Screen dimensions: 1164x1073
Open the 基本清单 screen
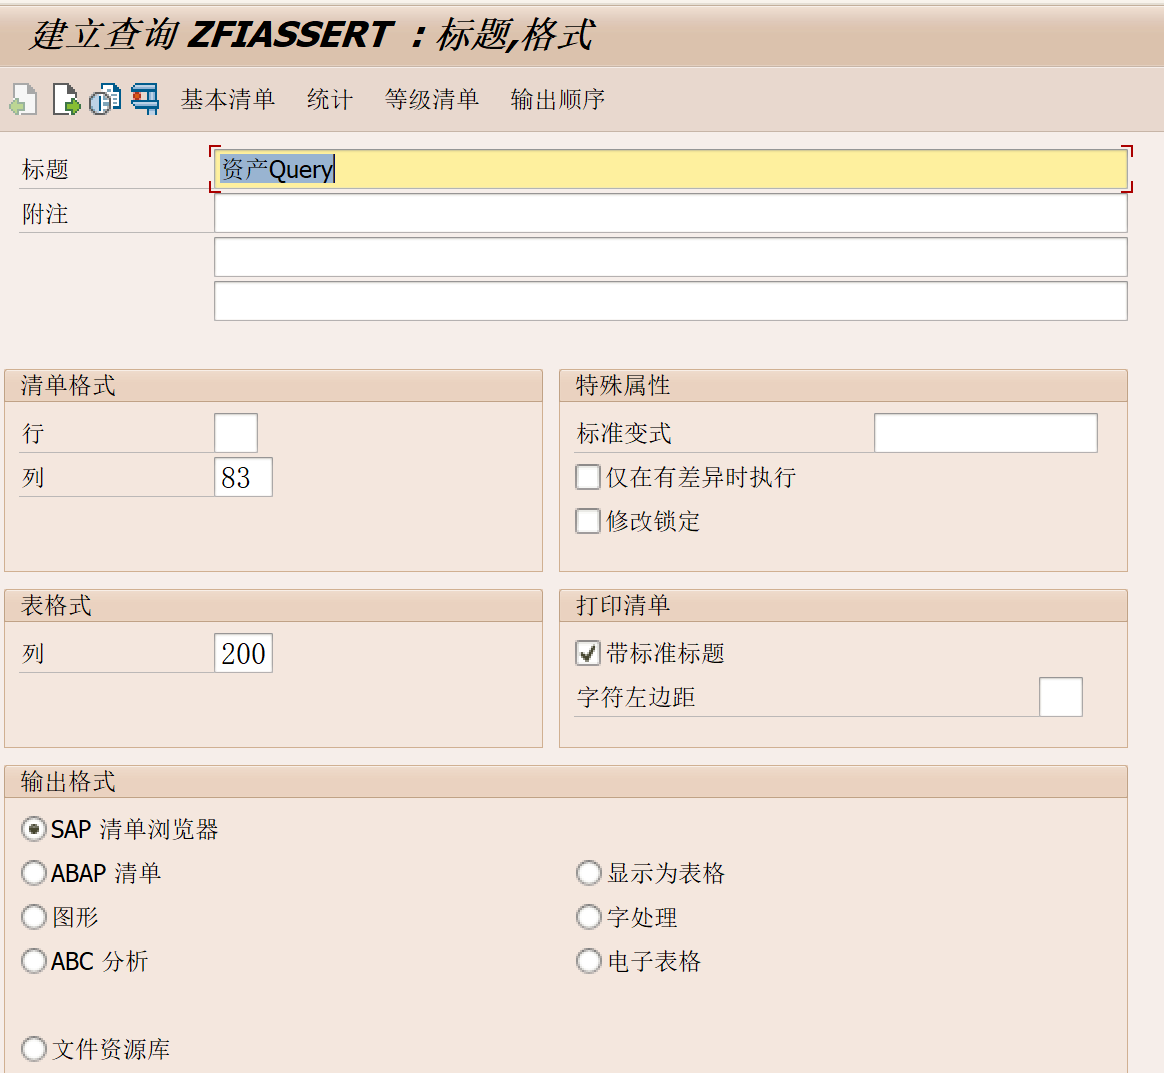pyautogui.click(x=228, y=99)
